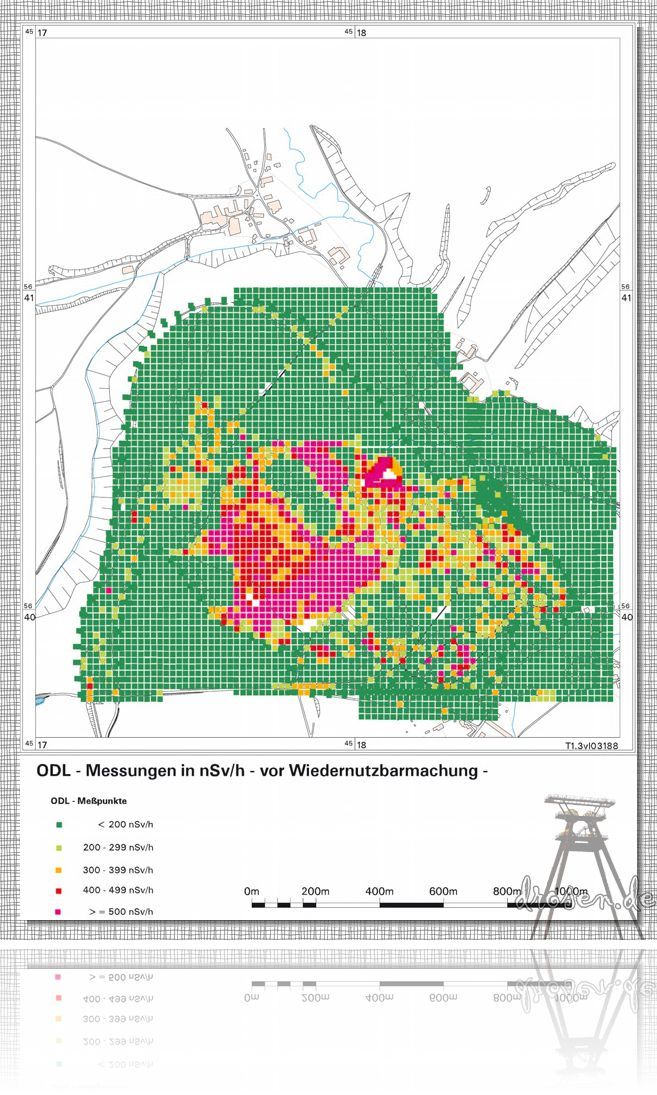The height and width of the screenshot is (1095, 657).
Task: Click the magenta triangular hotspot with white center
Action: pos(382,471)
